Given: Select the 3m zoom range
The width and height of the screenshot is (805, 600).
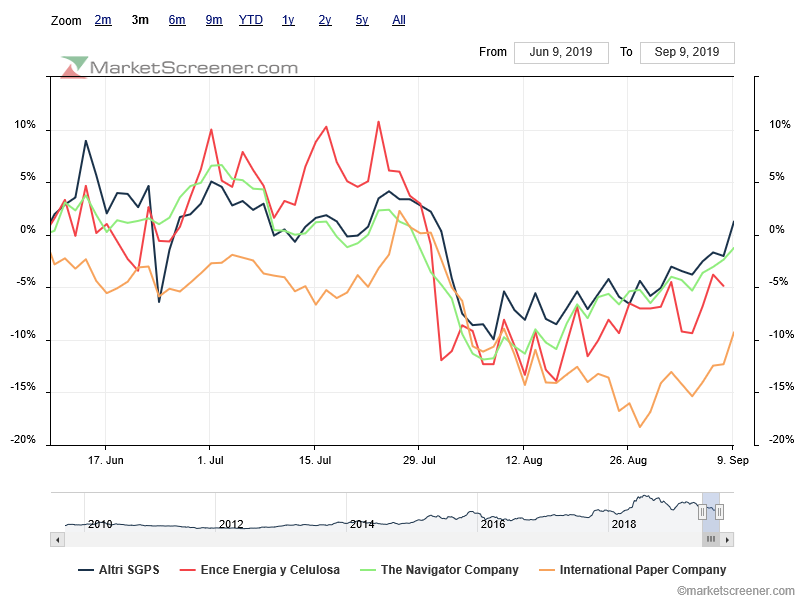Looking at the screenshot, I should [x=140, y=20].
